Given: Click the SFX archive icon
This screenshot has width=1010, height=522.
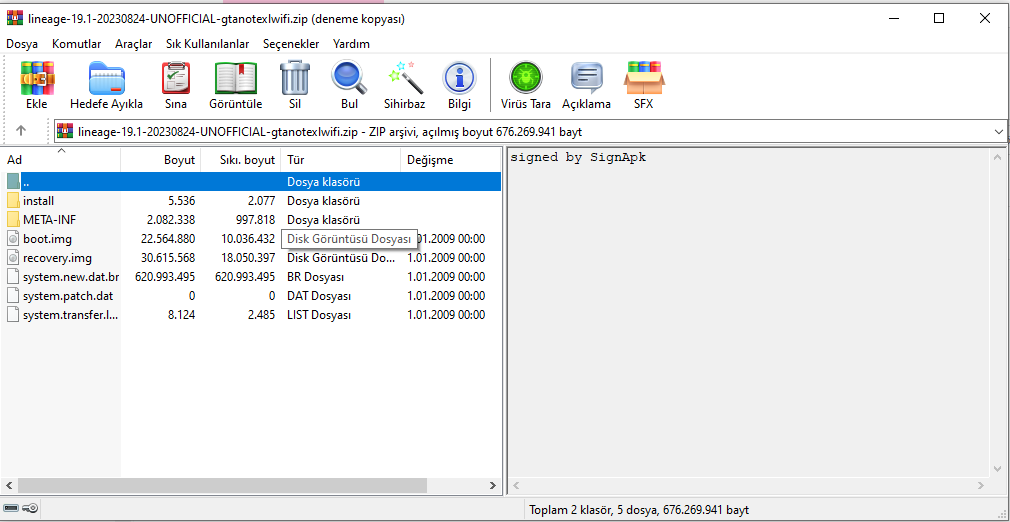Looking at the screenshot, I should 643,79.
